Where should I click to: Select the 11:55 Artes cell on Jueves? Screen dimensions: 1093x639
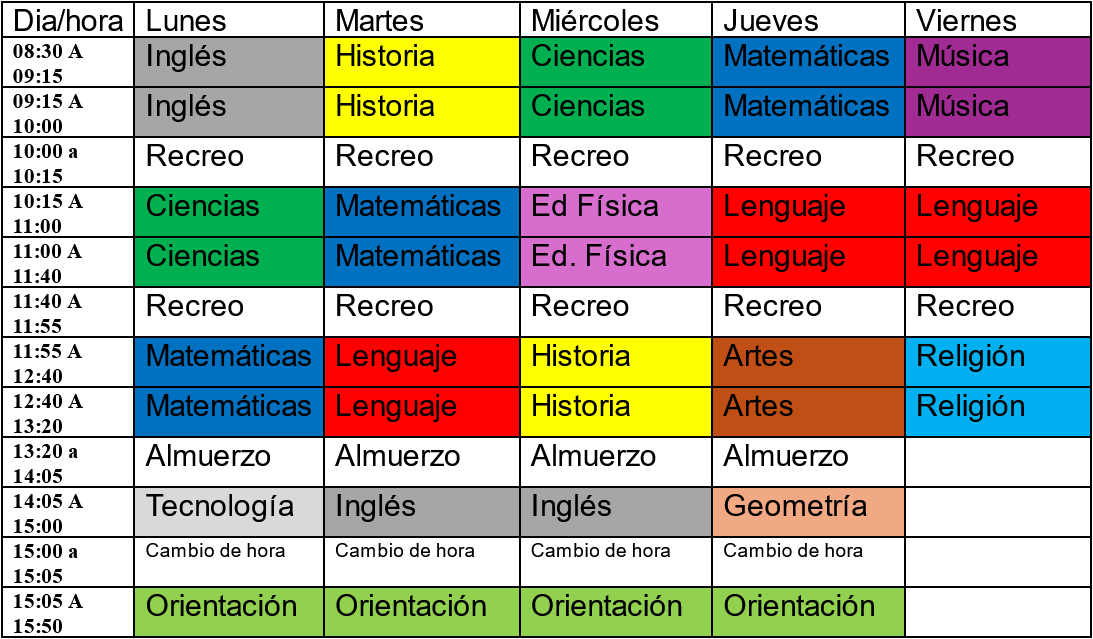click(808, 362)
